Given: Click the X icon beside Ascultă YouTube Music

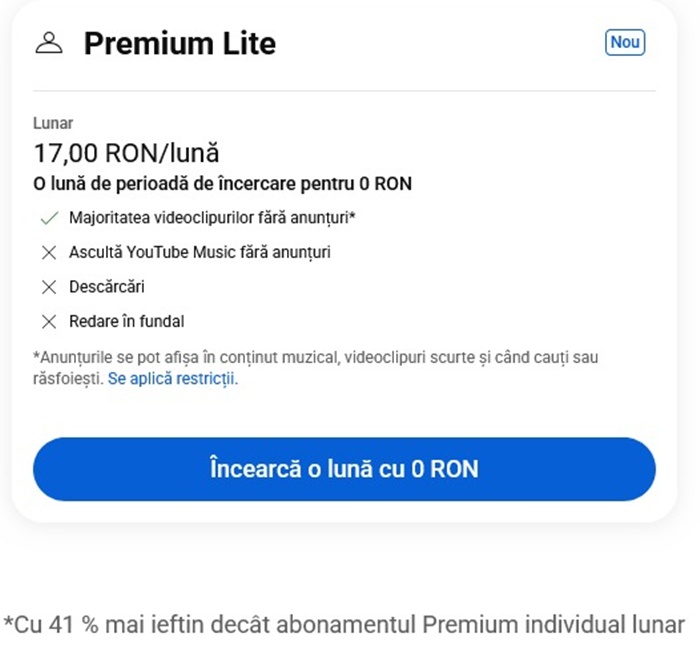Looking at the screenshot, I should click(x=48, y=253).
